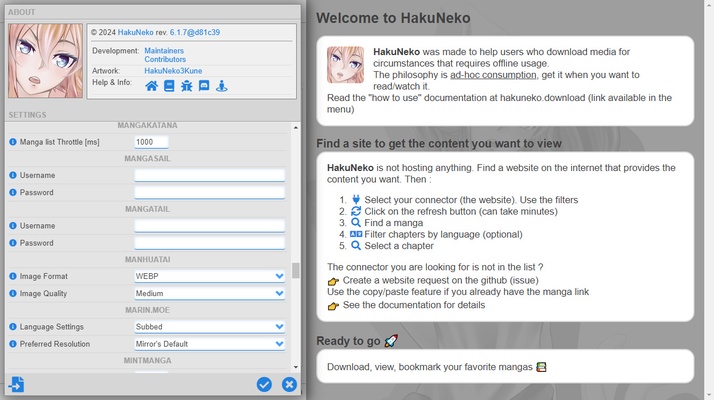
Task: Open the home page icon in Help & Info
Action: pos(152,86)
